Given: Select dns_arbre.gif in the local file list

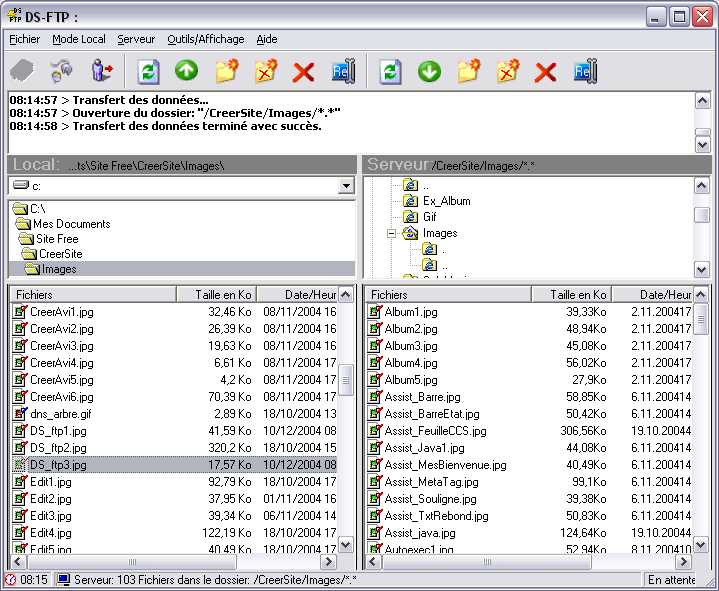Looking at the screenshot, I should pos(60,414).
